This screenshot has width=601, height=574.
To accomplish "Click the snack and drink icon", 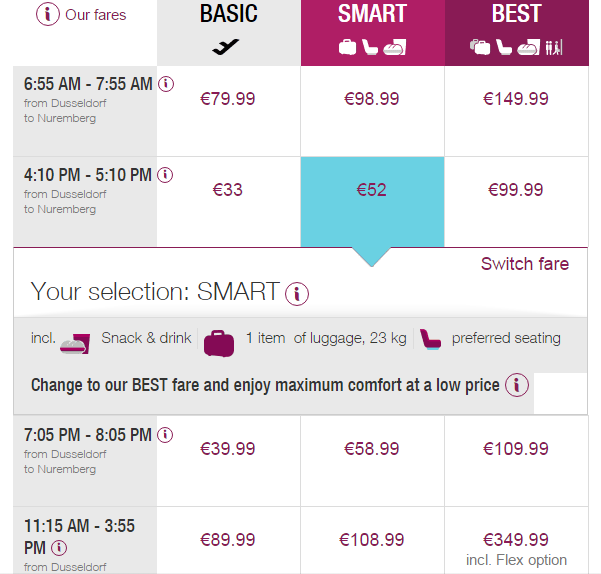I will (77, 341).
